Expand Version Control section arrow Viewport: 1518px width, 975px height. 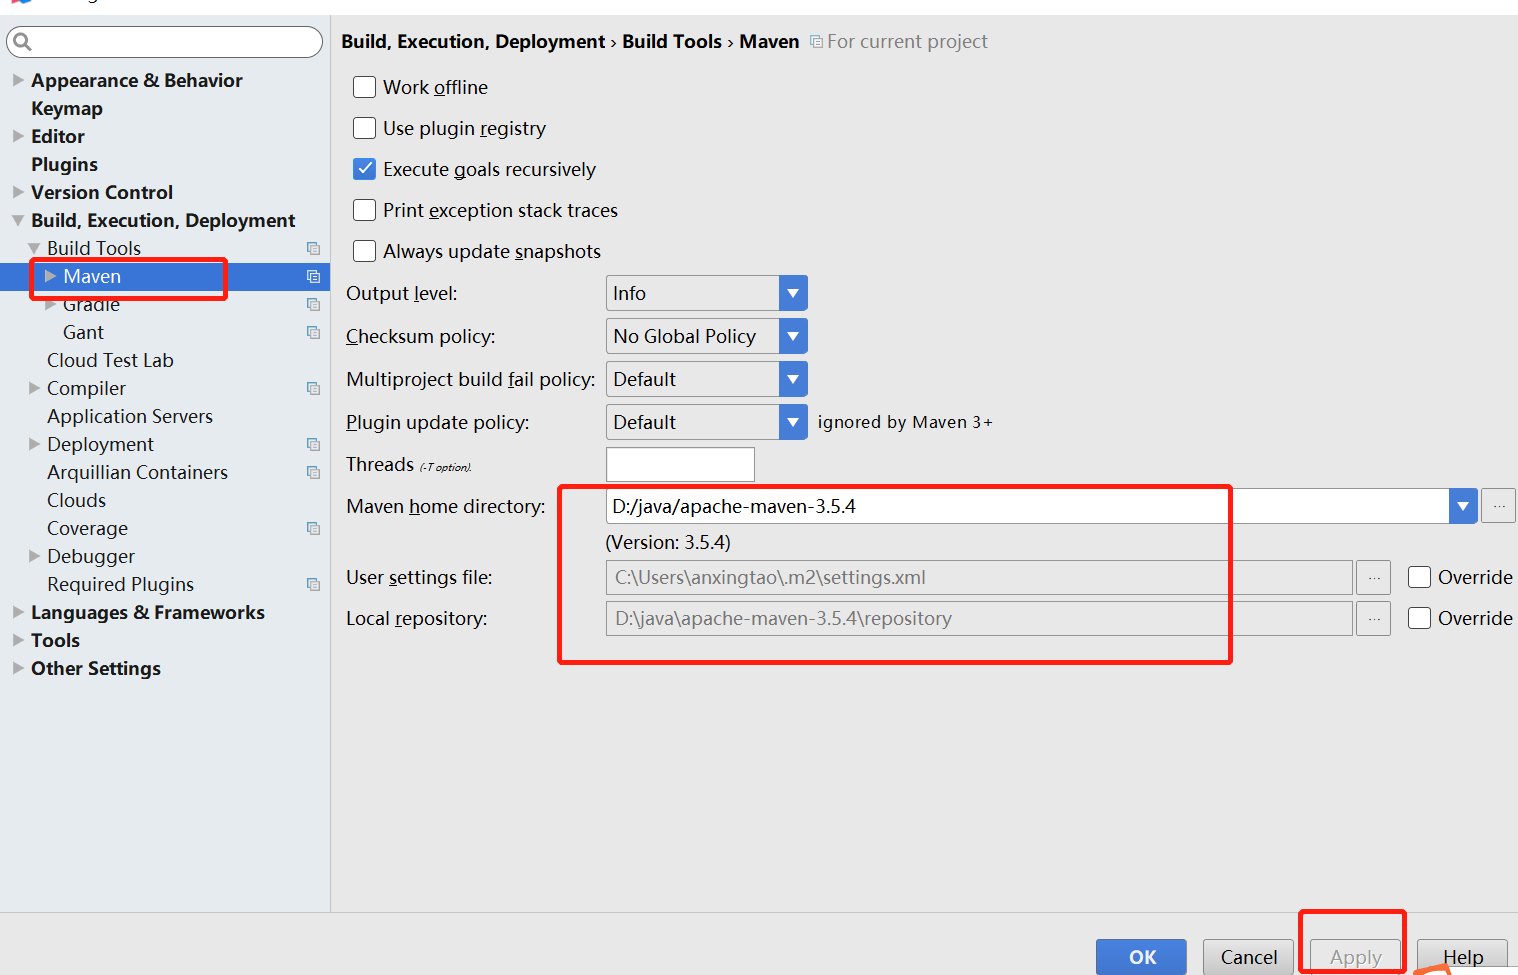[x=18, y=192]
